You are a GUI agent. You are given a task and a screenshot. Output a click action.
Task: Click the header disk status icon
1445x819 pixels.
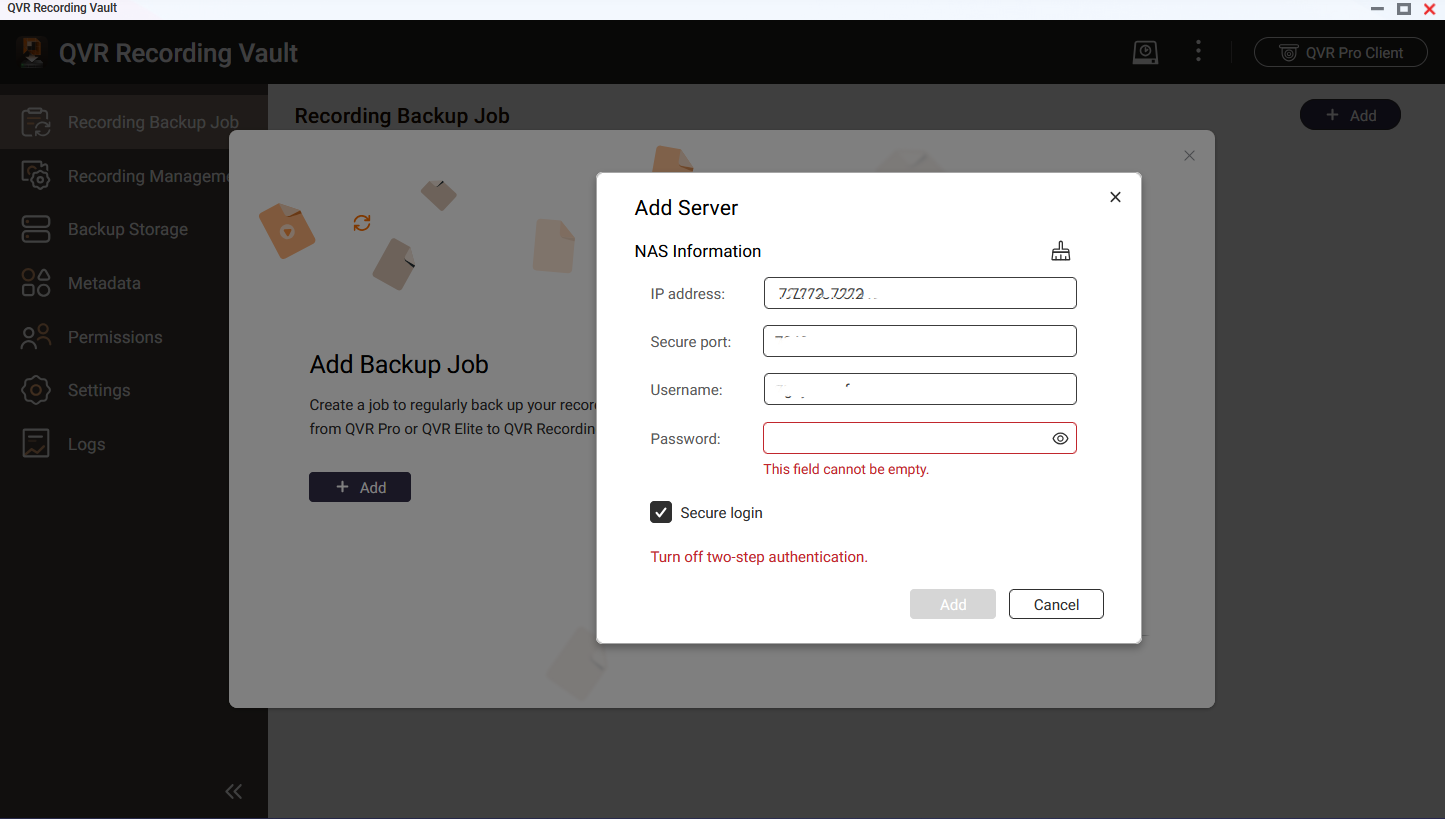pos(1145,52)
